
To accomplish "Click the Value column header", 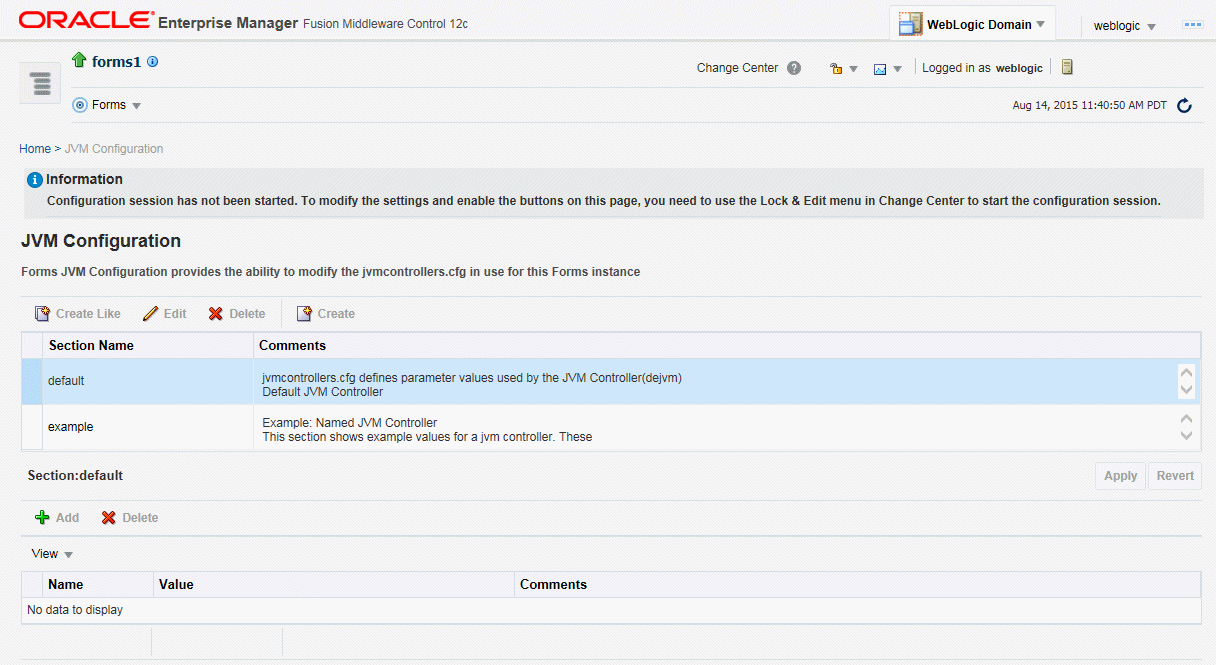I will [334, 584].
